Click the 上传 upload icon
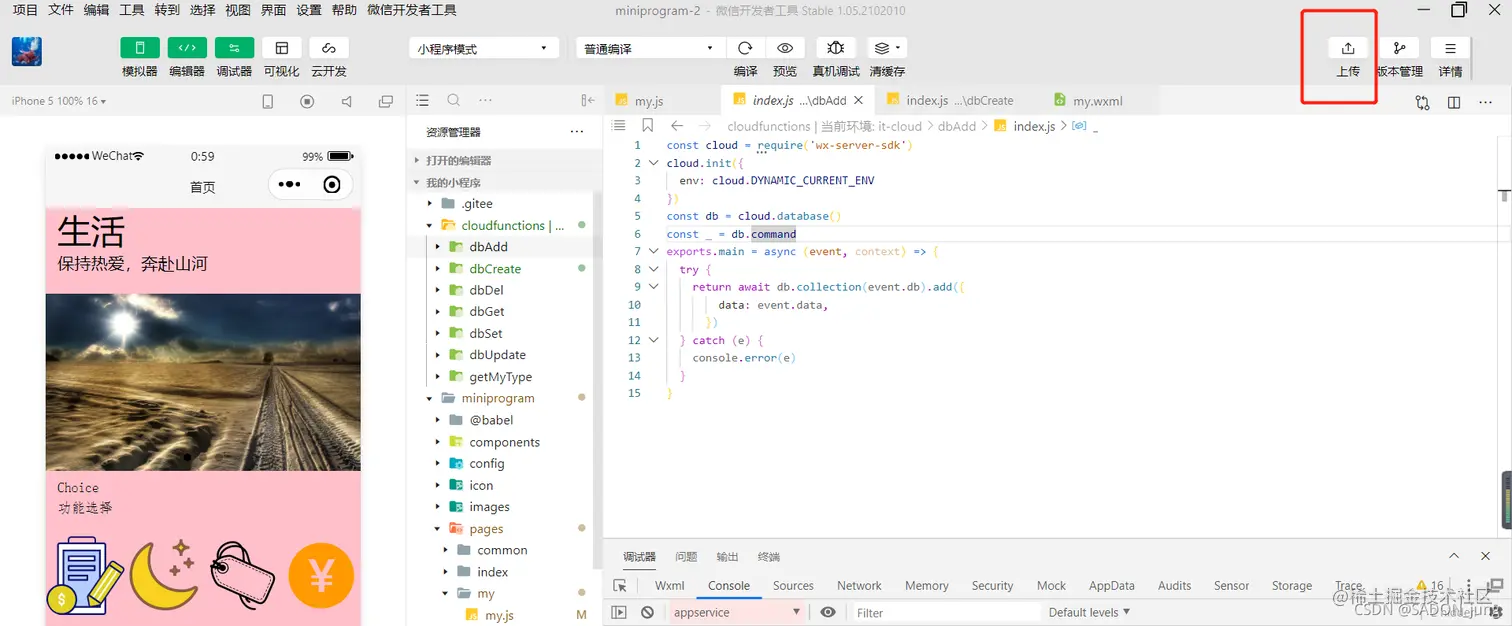 [1347, 48]
